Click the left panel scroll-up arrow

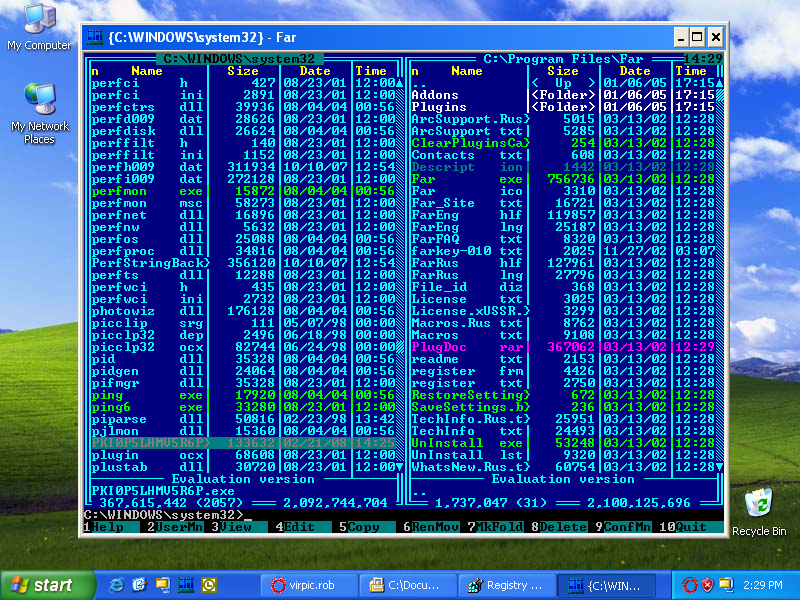tap(399, 83)
